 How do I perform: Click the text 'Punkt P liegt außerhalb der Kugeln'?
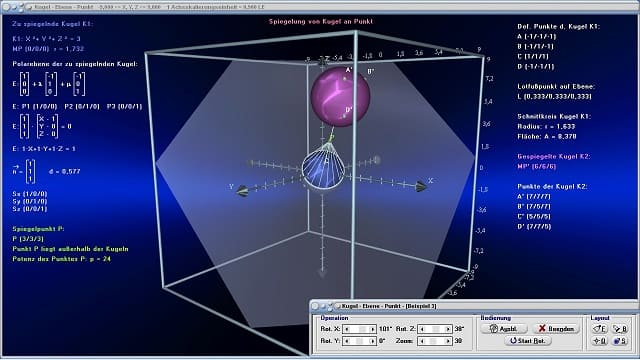[x=70, y=249]
